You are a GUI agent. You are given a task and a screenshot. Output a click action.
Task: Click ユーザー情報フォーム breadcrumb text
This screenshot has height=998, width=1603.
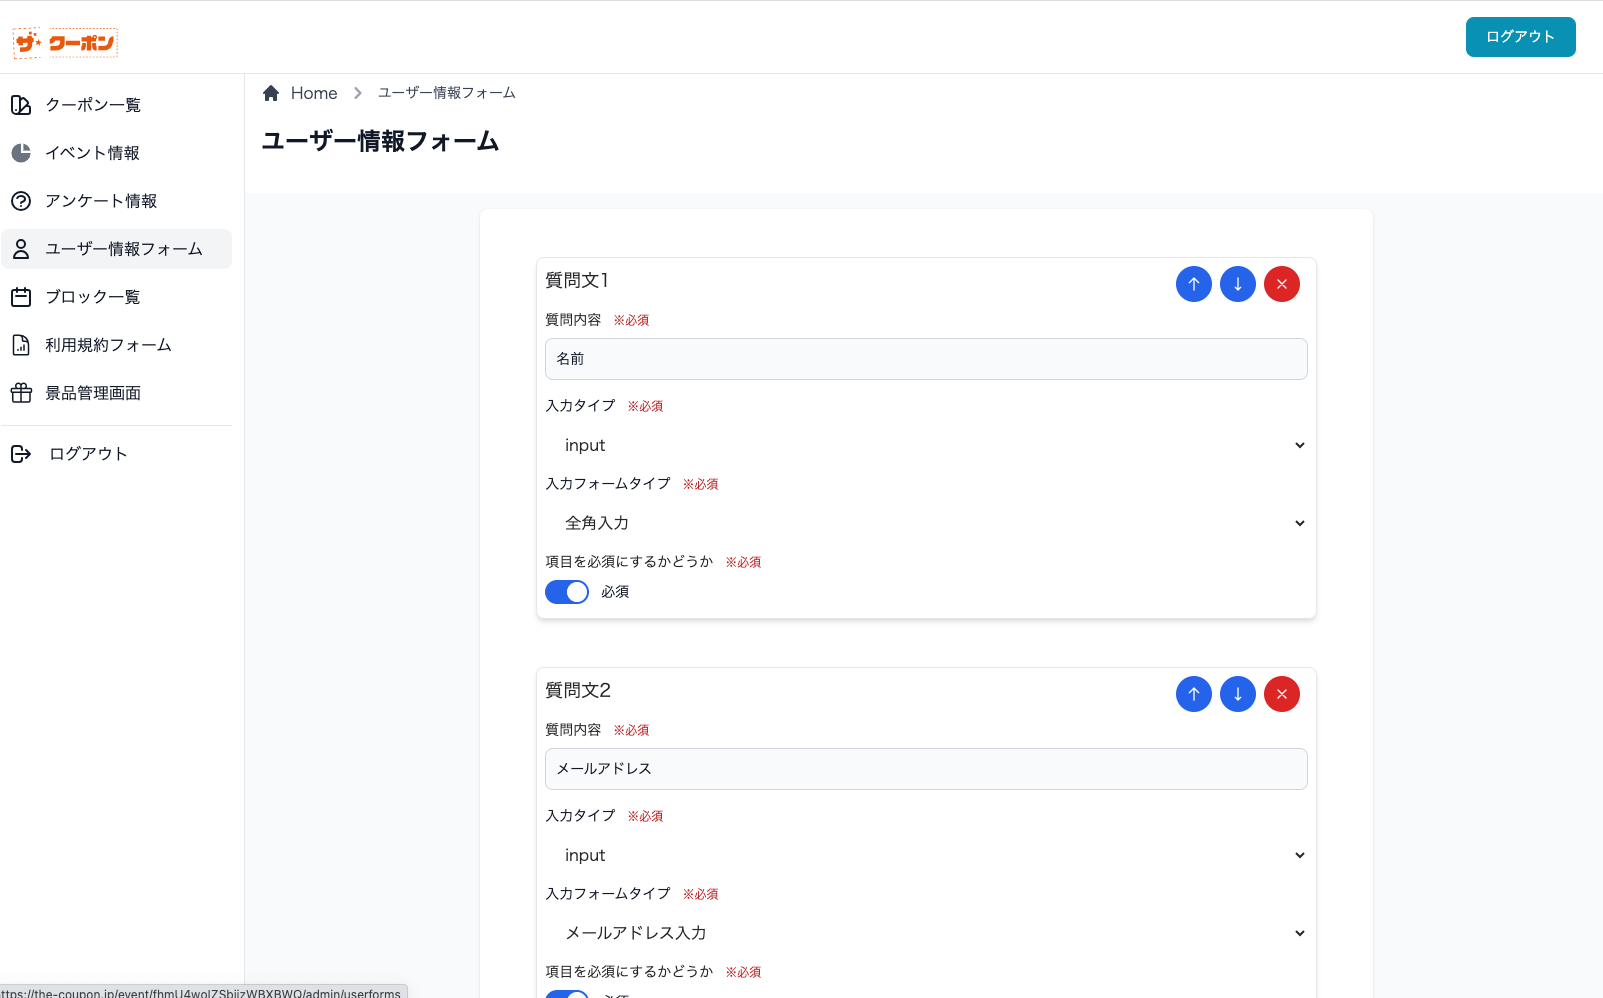pyautogui.click(x=447, y=93)
